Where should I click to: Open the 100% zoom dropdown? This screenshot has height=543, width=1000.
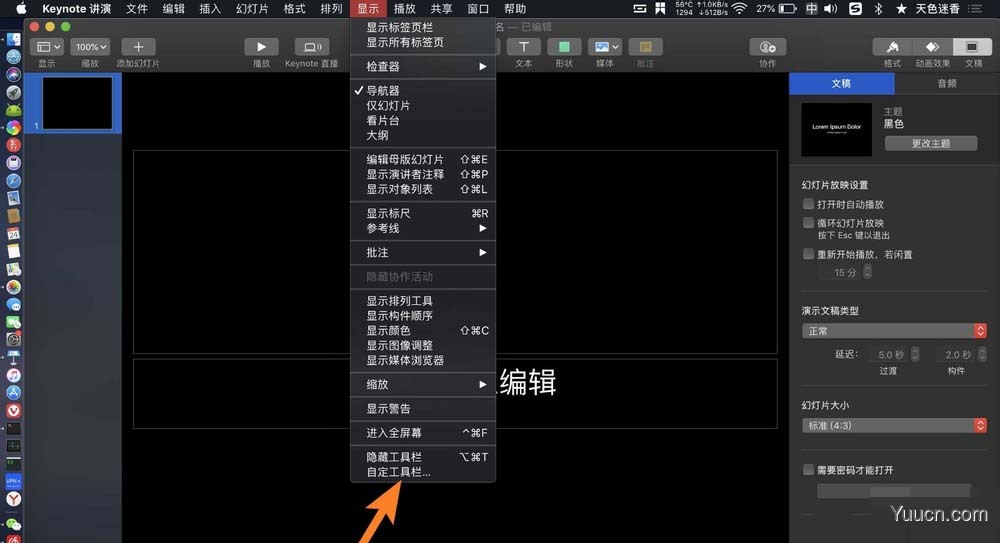click(x=90, y=47)
